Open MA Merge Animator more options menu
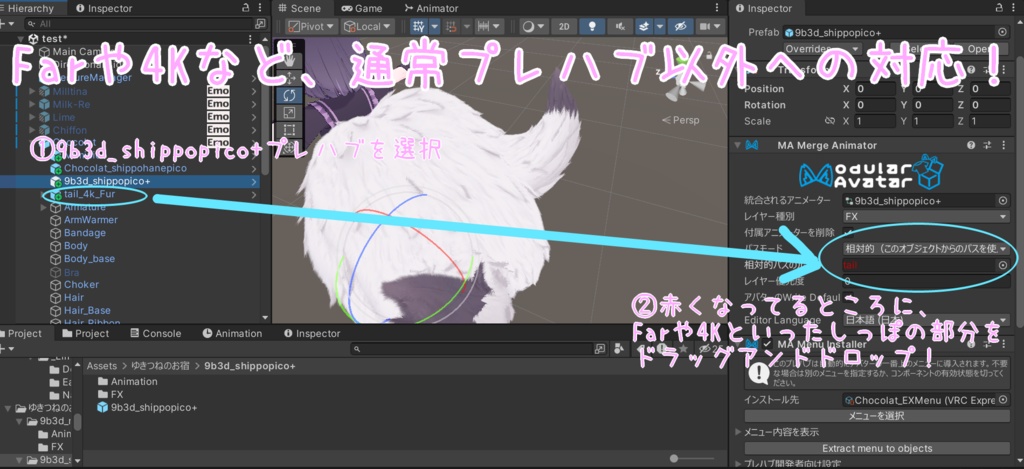 click(1002, 145)
